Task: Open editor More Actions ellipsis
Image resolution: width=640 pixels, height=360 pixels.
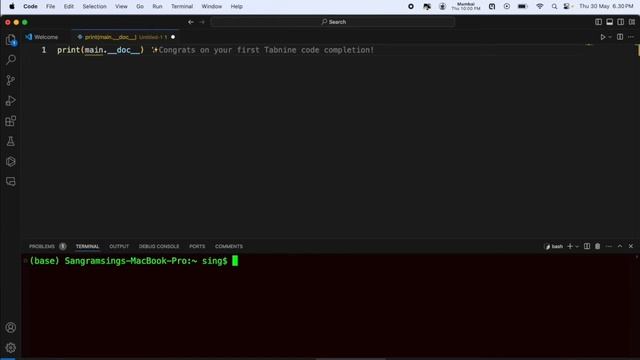Action: (631, 37)
